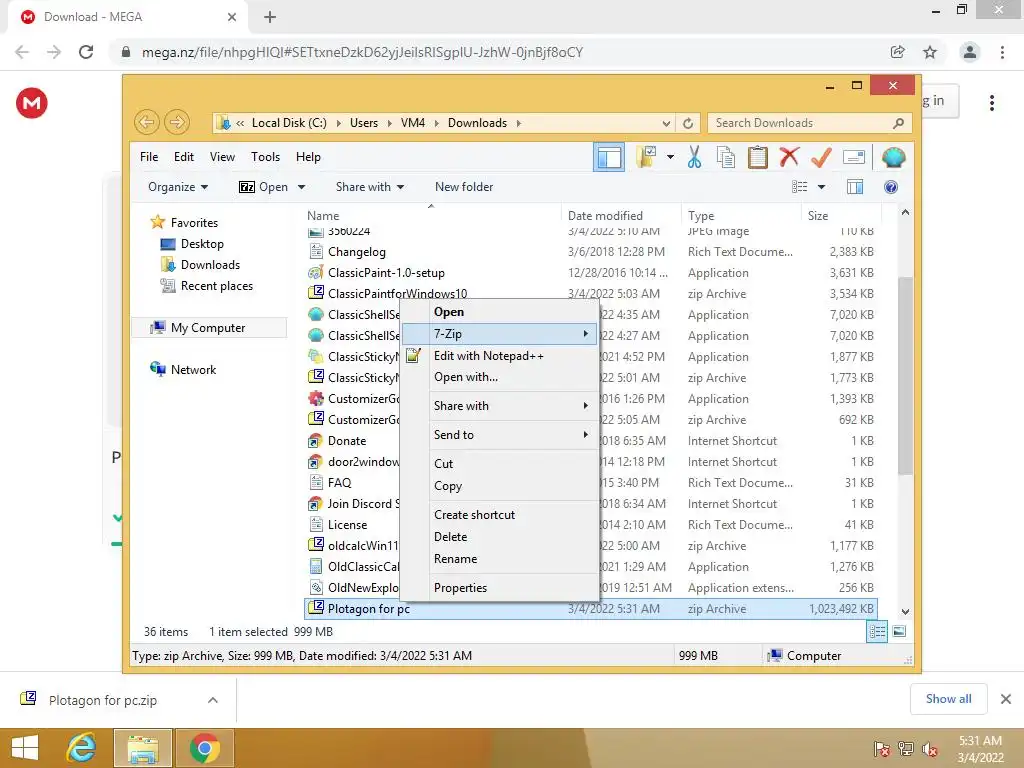Open the Share with toolbar dropdown

370,187
